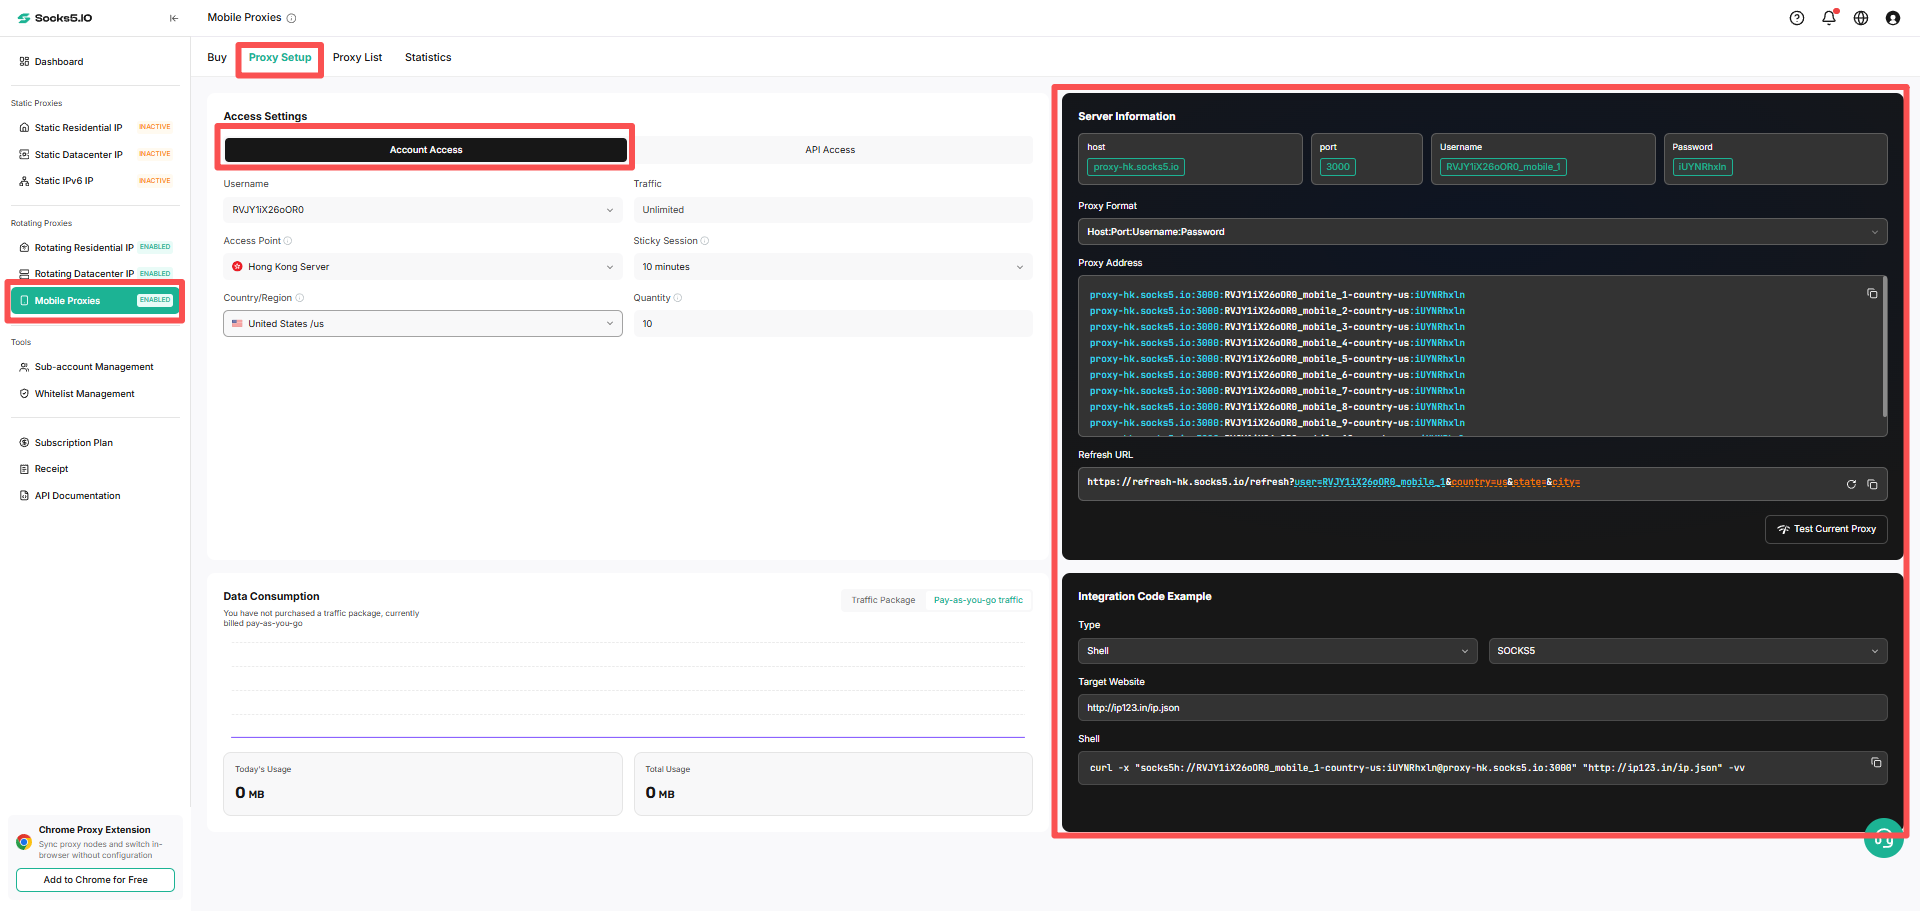Copy the Shell curl command
Image resolution: width=1920 pixels, height=911 pixels.
coord(1876,763)
